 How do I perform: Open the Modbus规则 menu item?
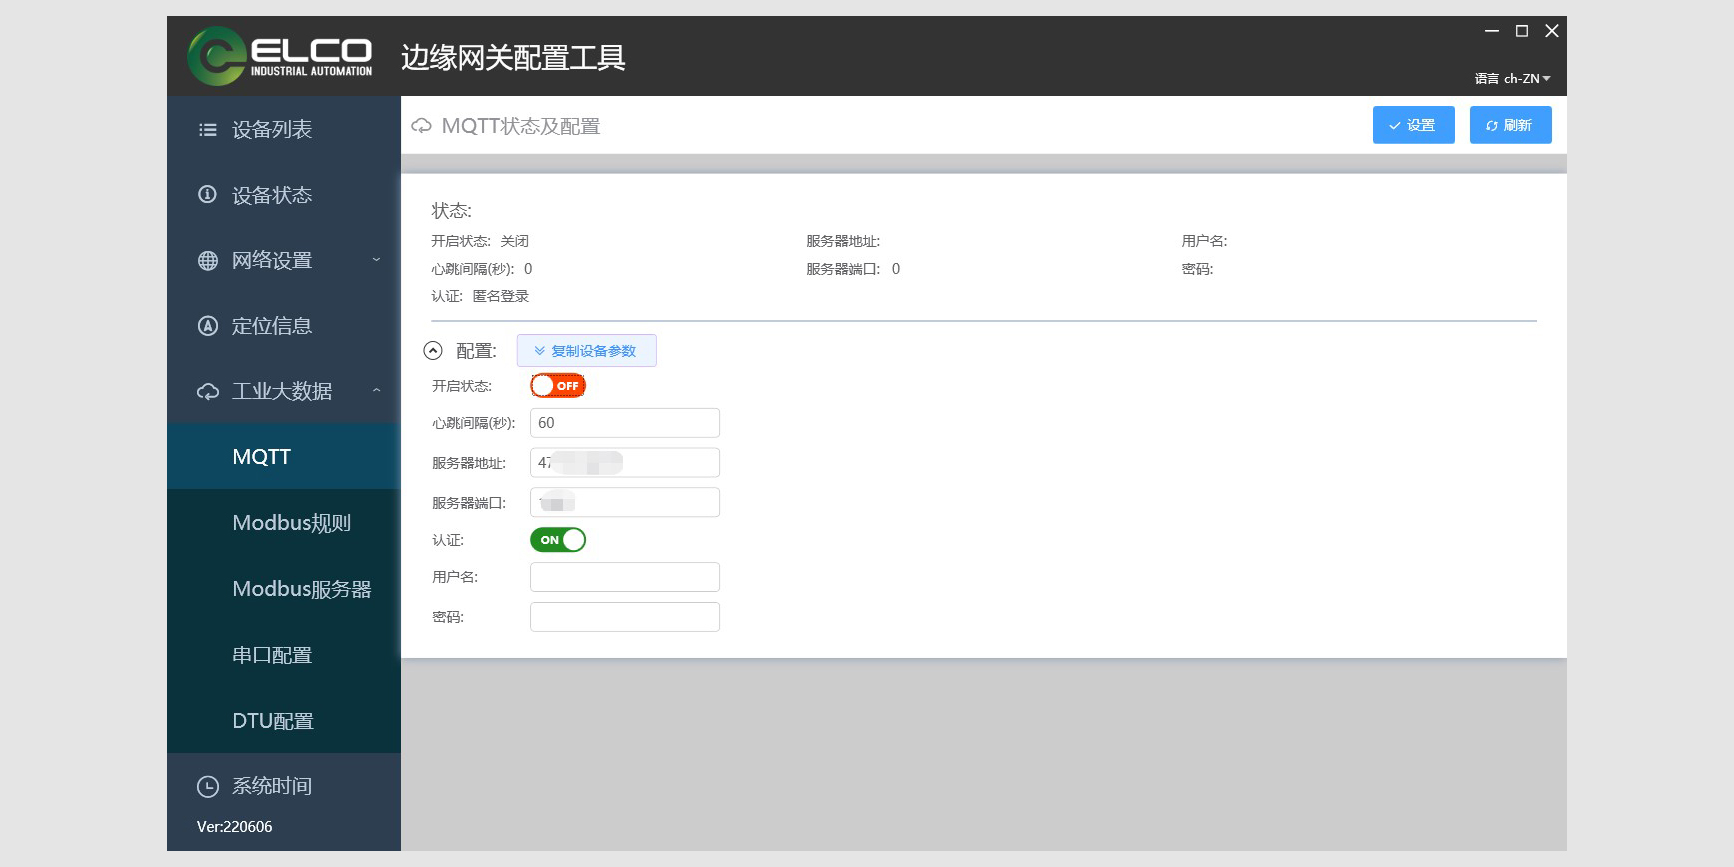point(291,523)
